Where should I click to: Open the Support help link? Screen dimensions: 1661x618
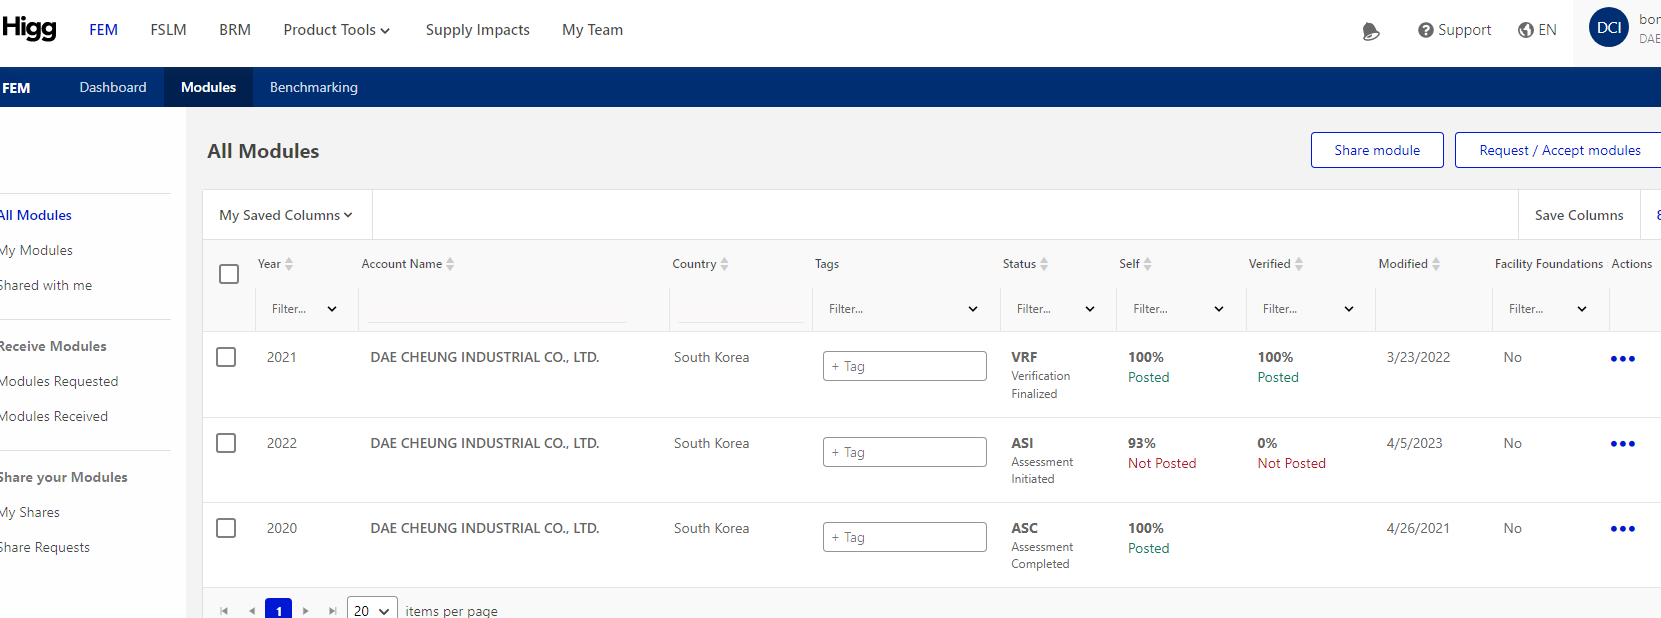[x=1454, y=30]
